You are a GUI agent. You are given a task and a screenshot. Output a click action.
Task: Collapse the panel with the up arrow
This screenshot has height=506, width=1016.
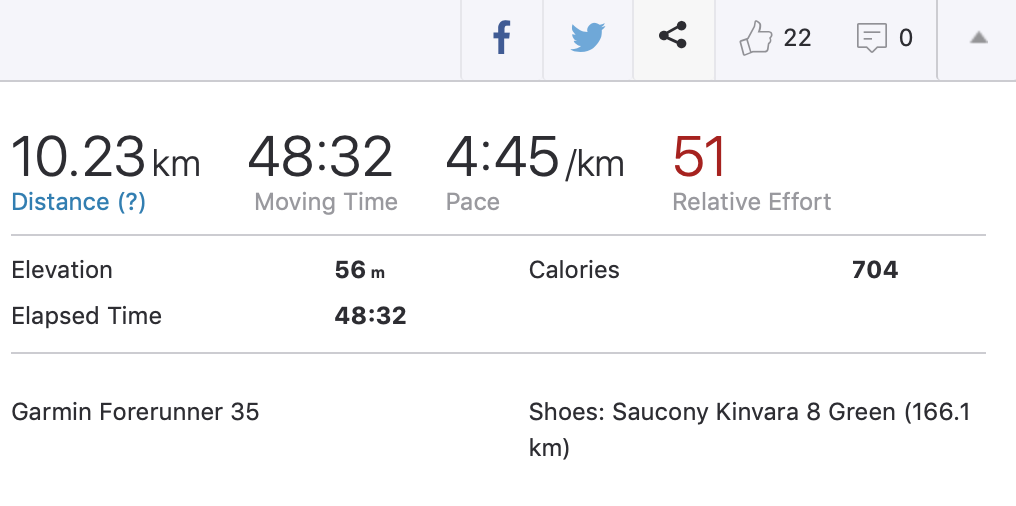(979, 38)
